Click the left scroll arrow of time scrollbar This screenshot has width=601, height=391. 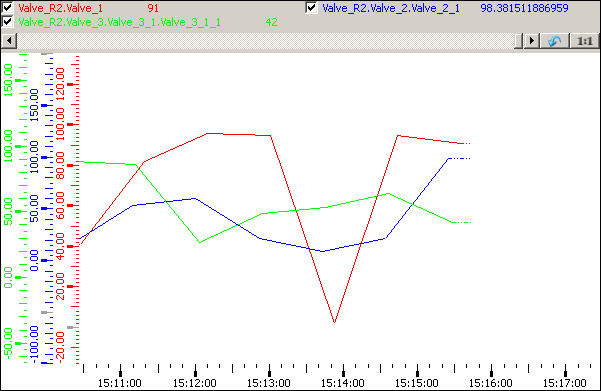(x=9, y=41)
